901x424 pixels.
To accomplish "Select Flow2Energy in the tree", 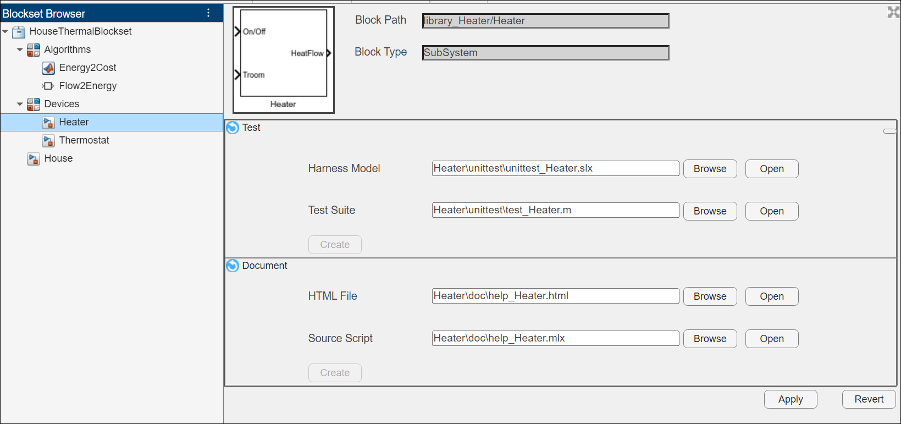I will point(88,86).
